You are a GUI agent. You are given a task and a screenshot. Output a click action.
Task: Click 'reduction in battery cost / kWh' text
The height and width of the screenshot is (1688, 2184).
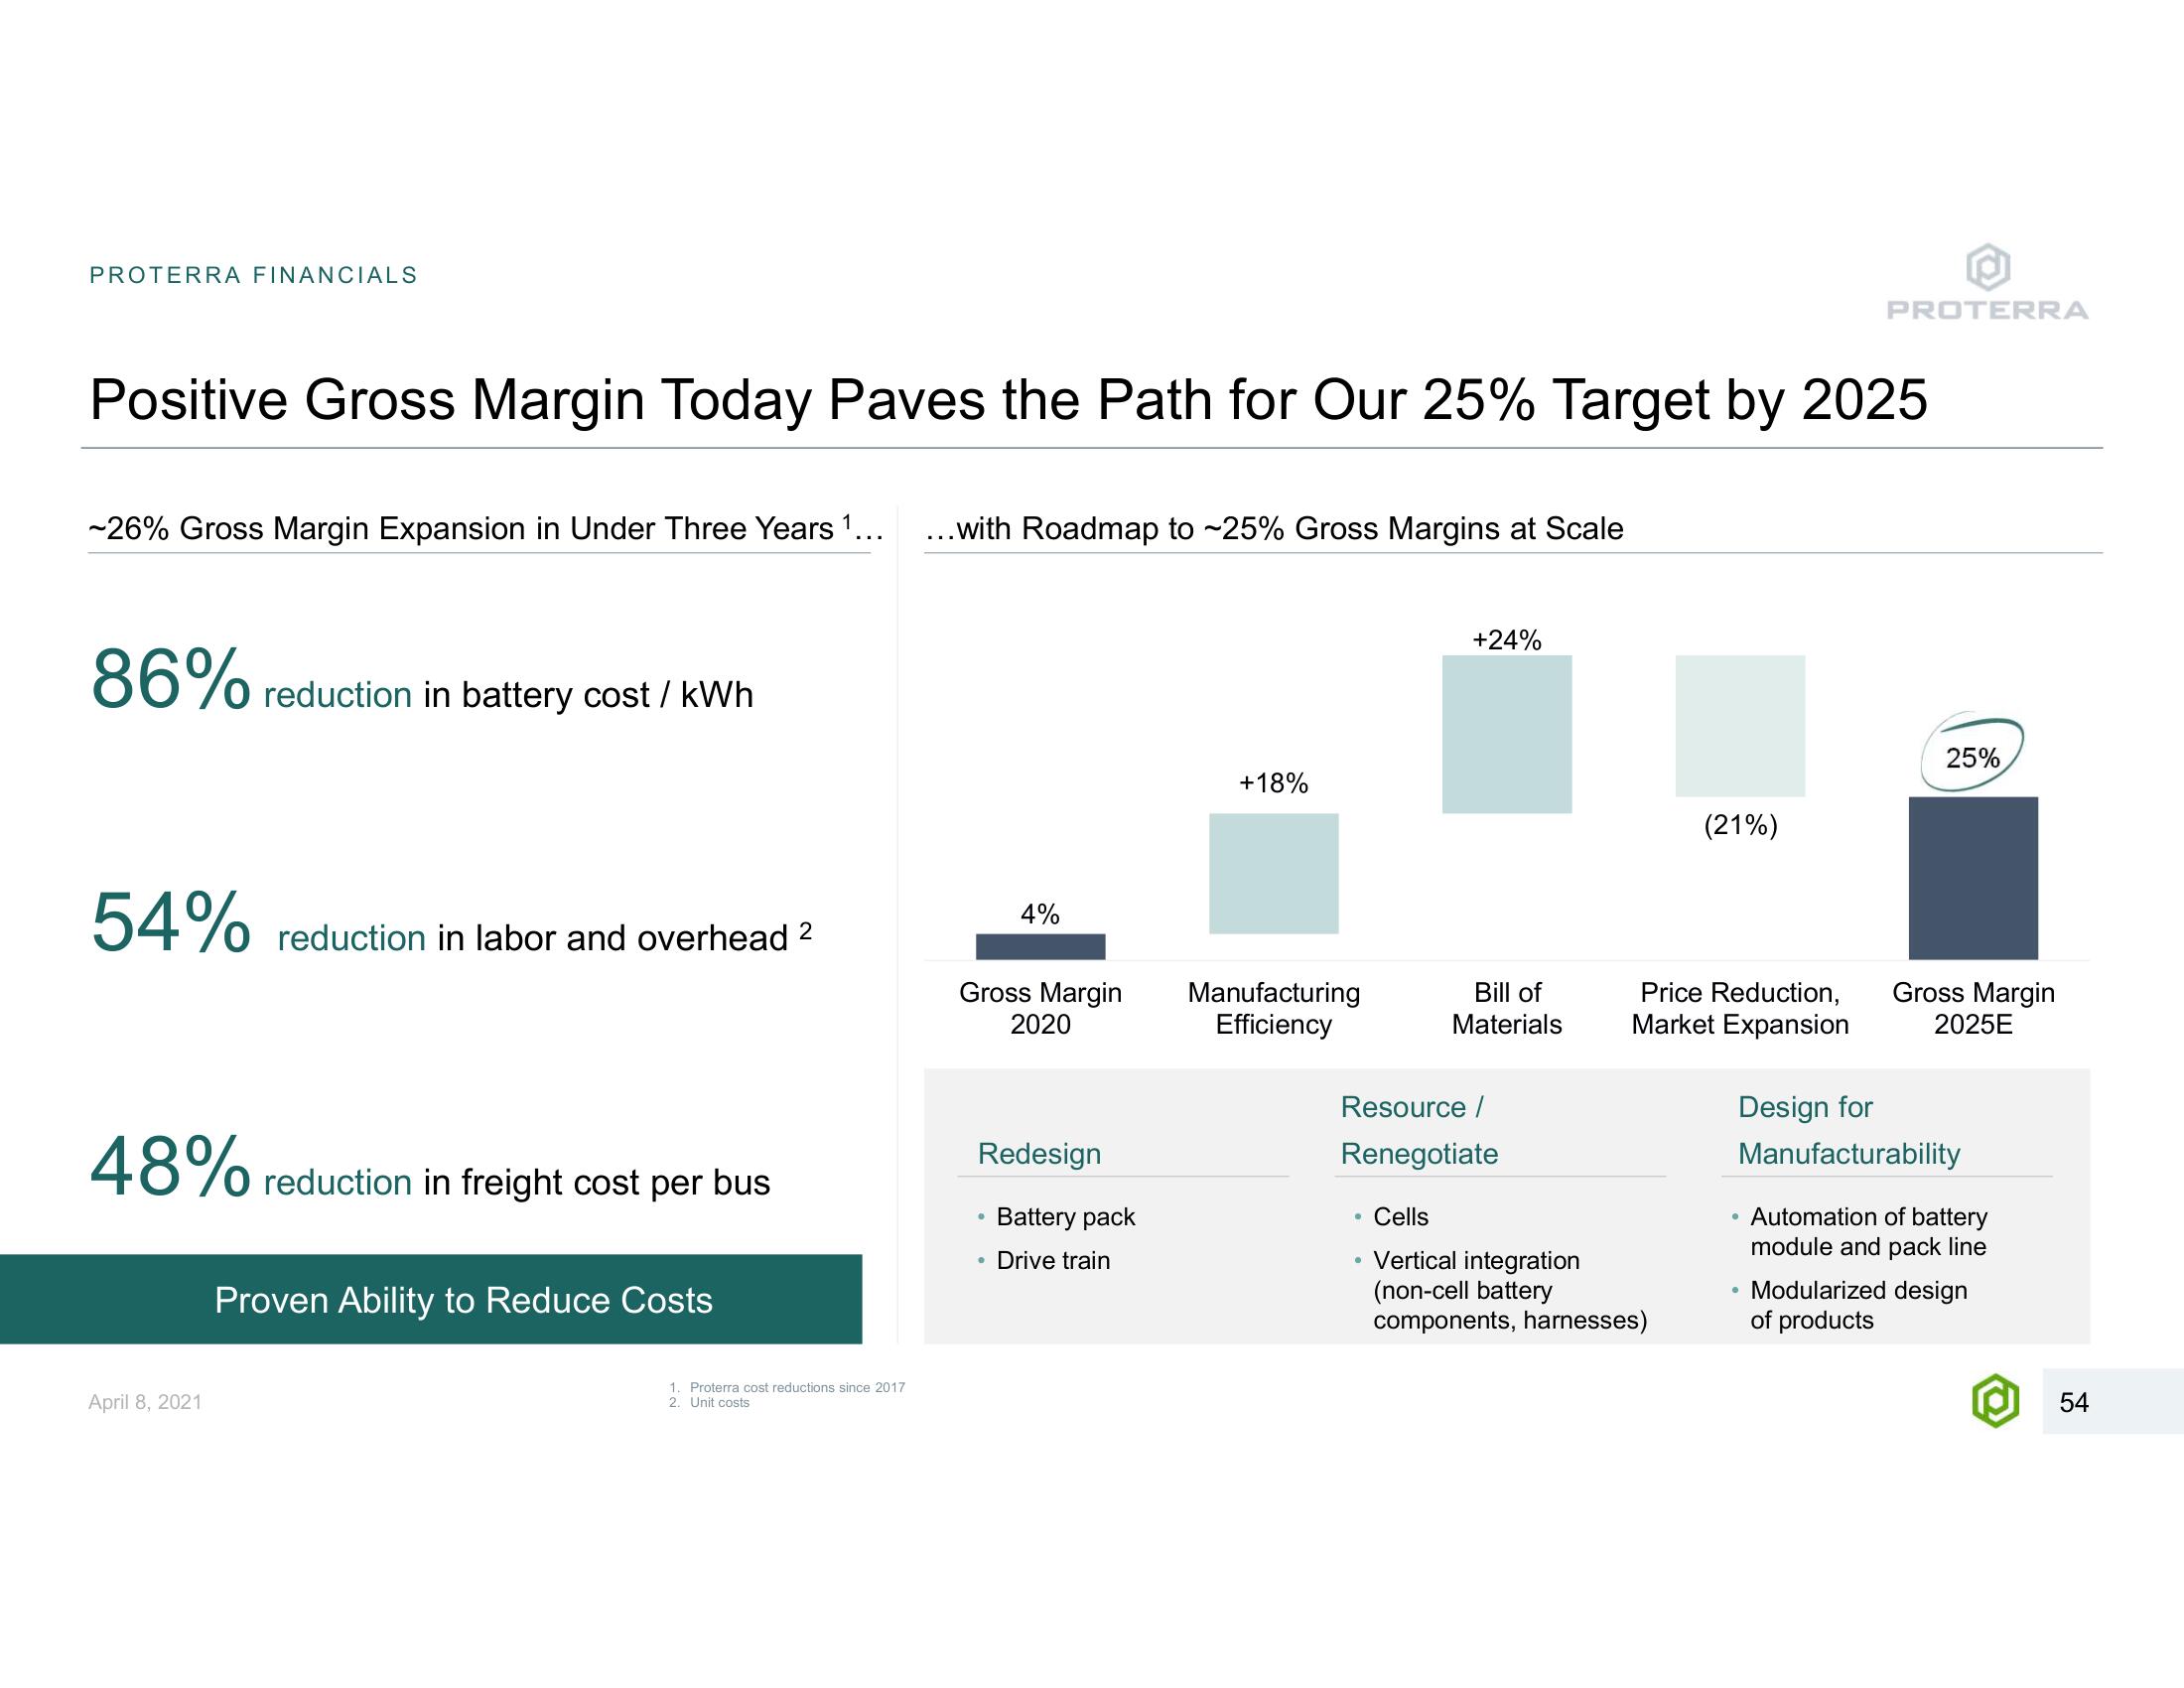(508, 694)
